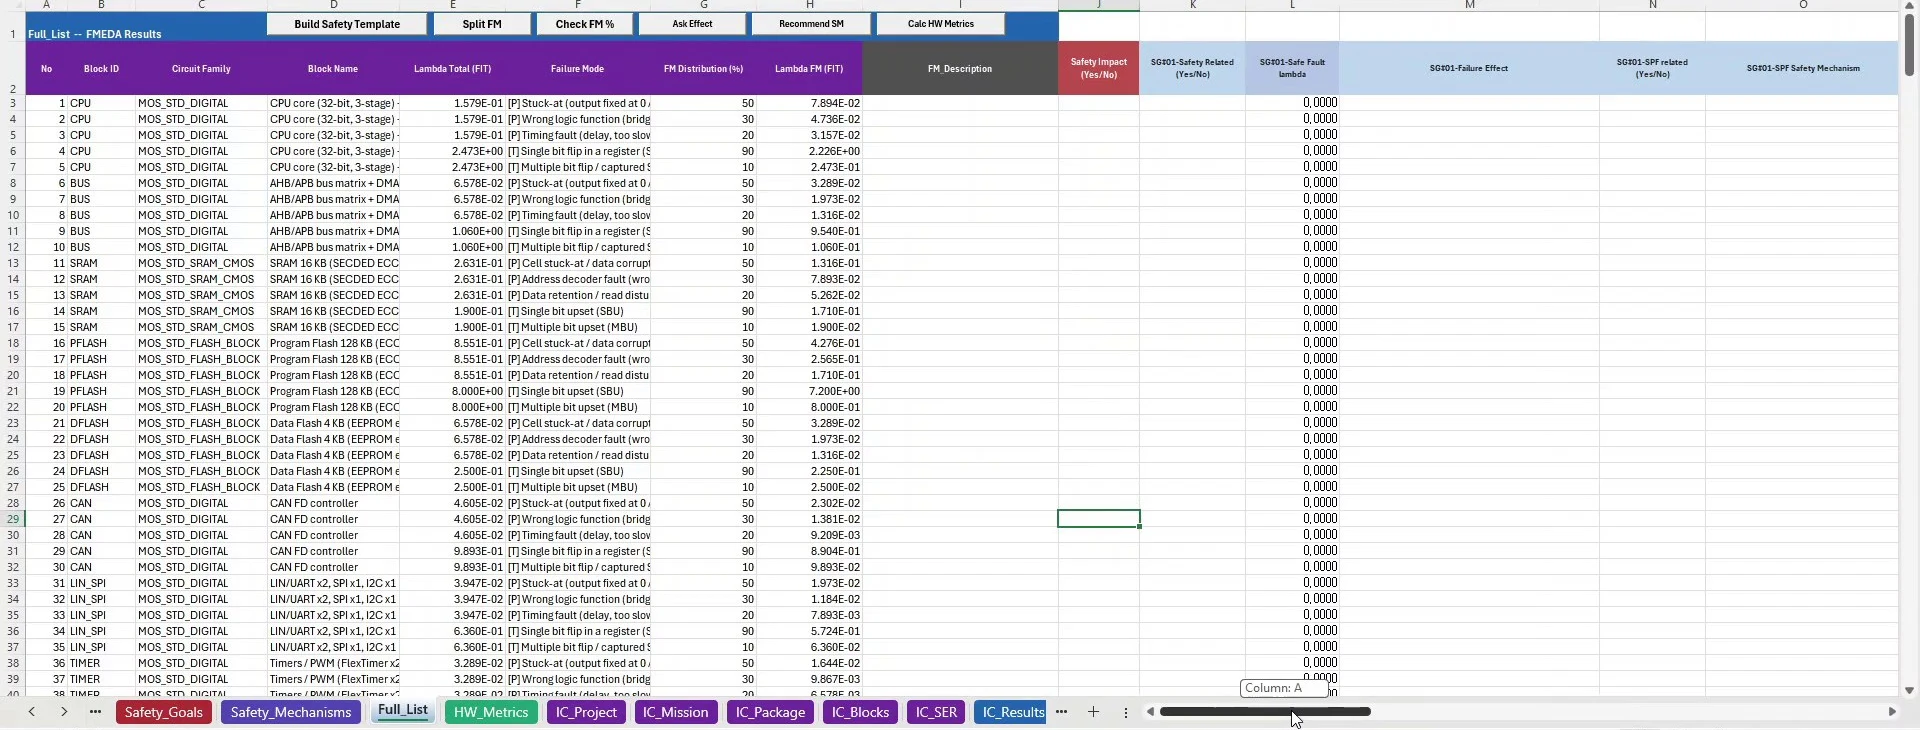Open the HW_Metrics sheet tab
This screenshot has width=1920, height=730.
491,712
